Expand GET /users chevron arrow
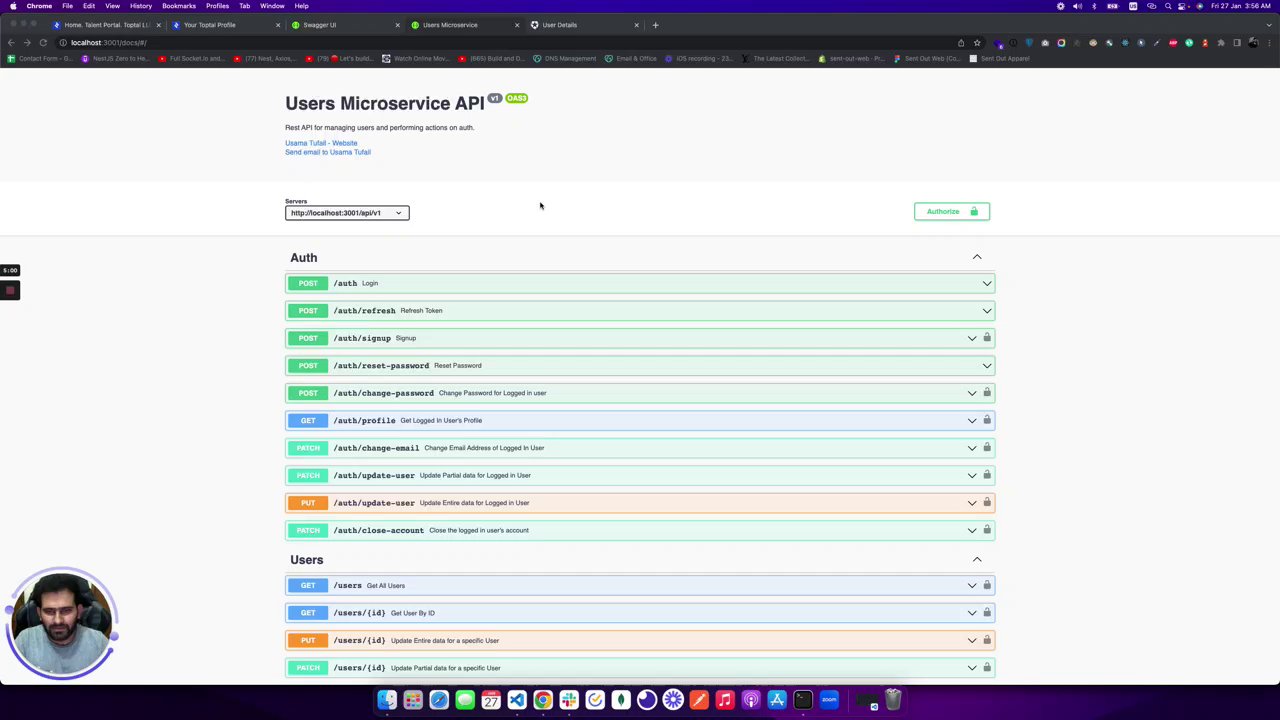Image resolution: width=1280 pixels, height=720 pixels. pos(972,585)
